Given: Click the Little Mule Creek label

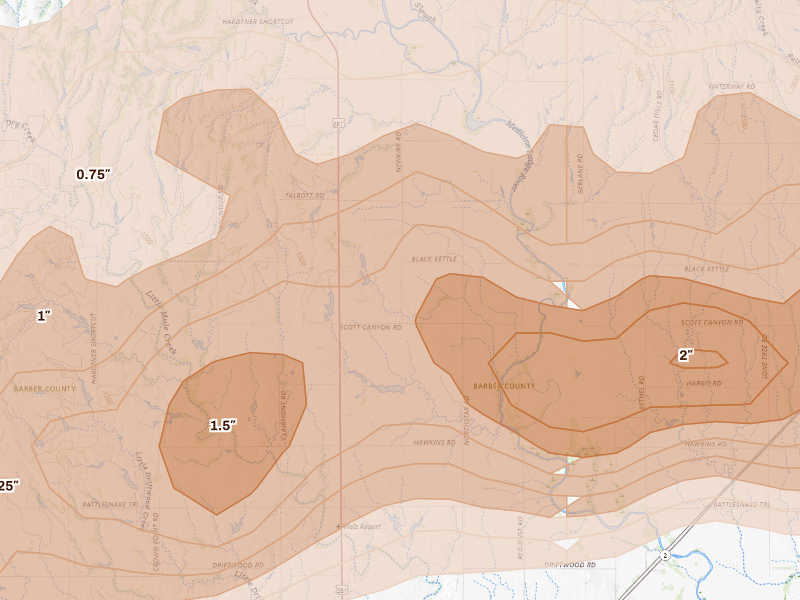Looking at the screenshot, I should [161, 322].
